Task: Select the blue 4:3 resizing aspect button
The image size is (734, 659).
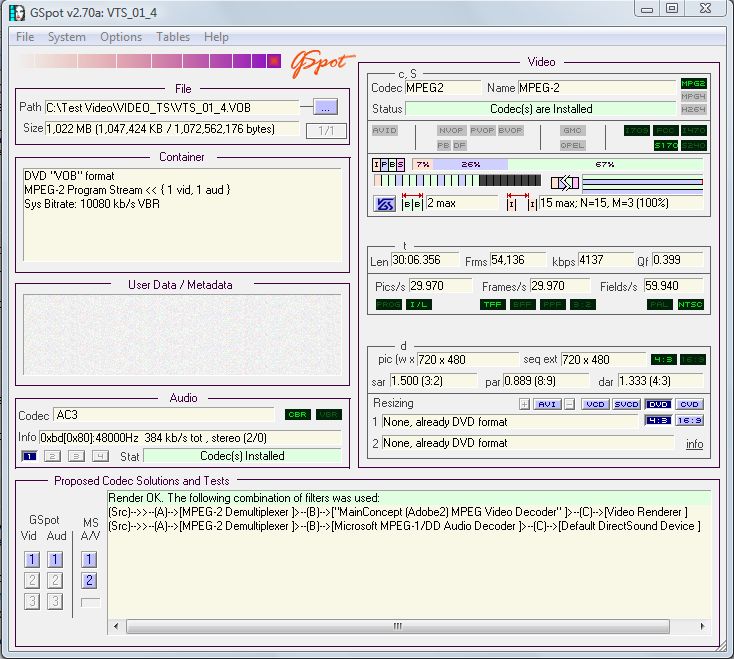Action: (658, 421)
